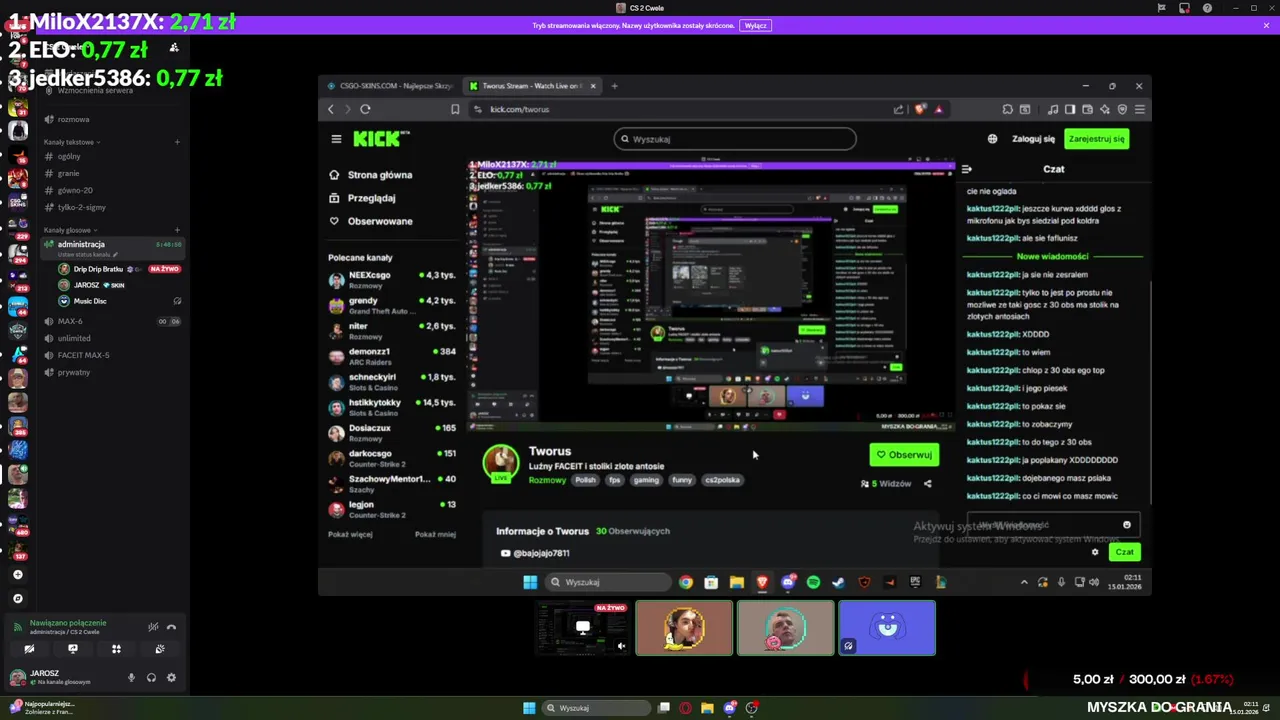The image size is (1280, 720).
Task: Open Brave Shields icon in address bar
Action: pos(921,109)
